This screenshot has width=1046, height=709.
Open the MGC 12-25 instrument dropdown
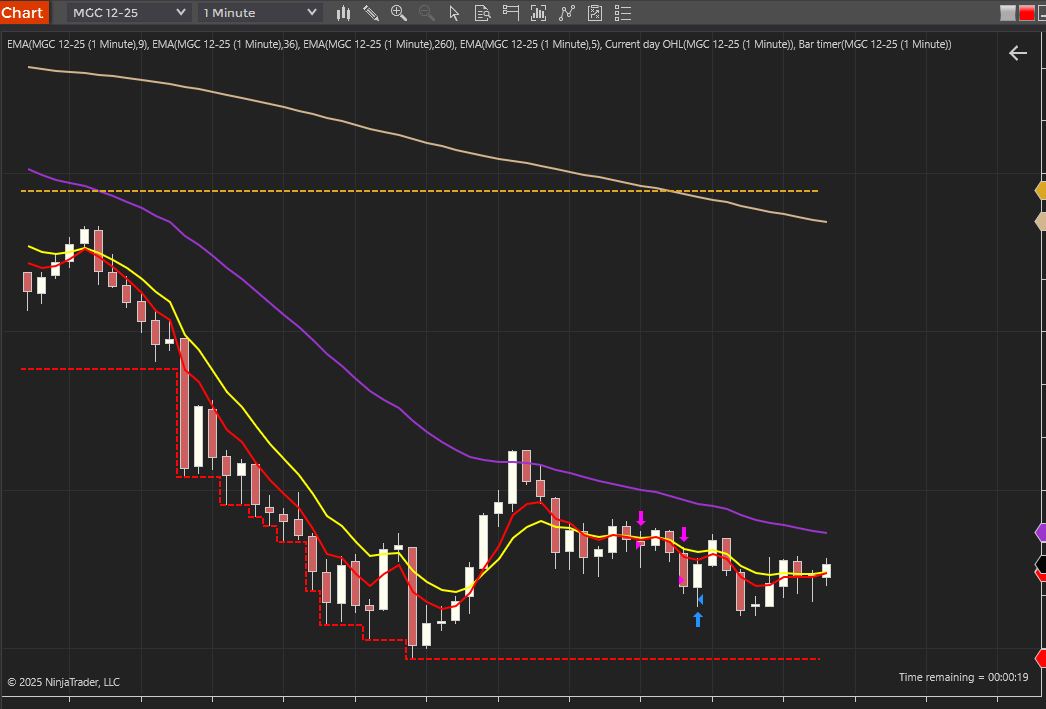click(129, 13)
